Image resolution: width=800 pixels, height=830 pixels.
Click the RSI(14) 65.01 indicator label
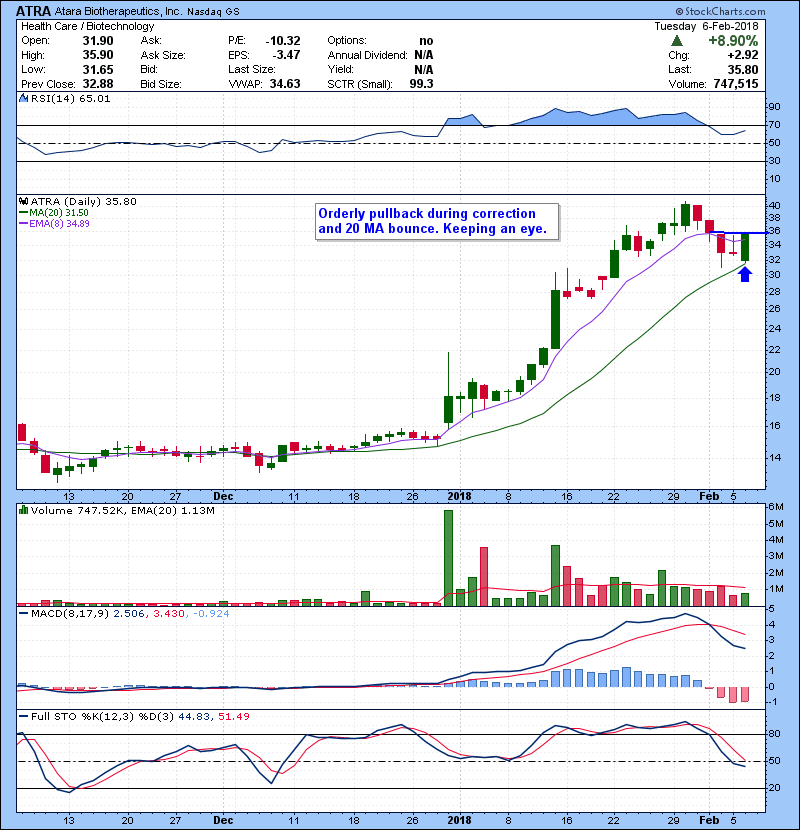[x=70, y=98]
